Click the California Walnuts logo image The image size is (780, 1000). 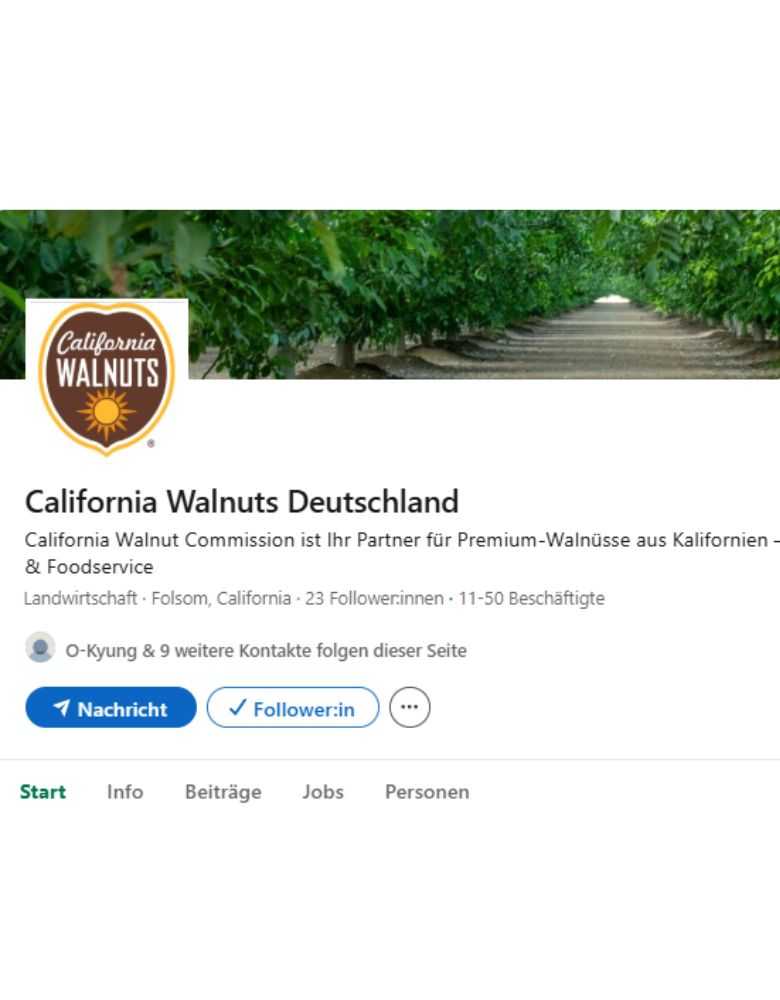click(107, 376)
